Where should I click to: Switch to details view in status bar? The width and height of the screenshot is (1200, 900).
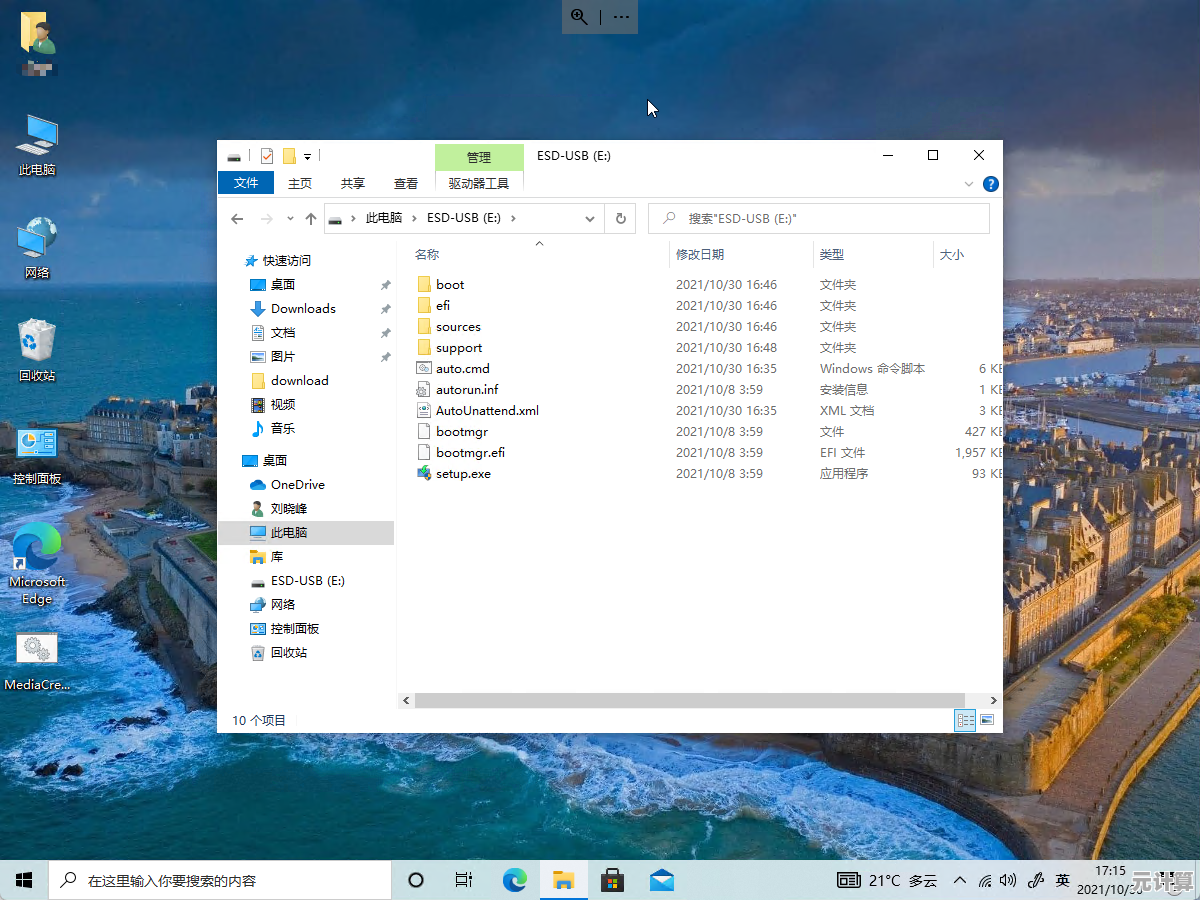tap(965, 719)
